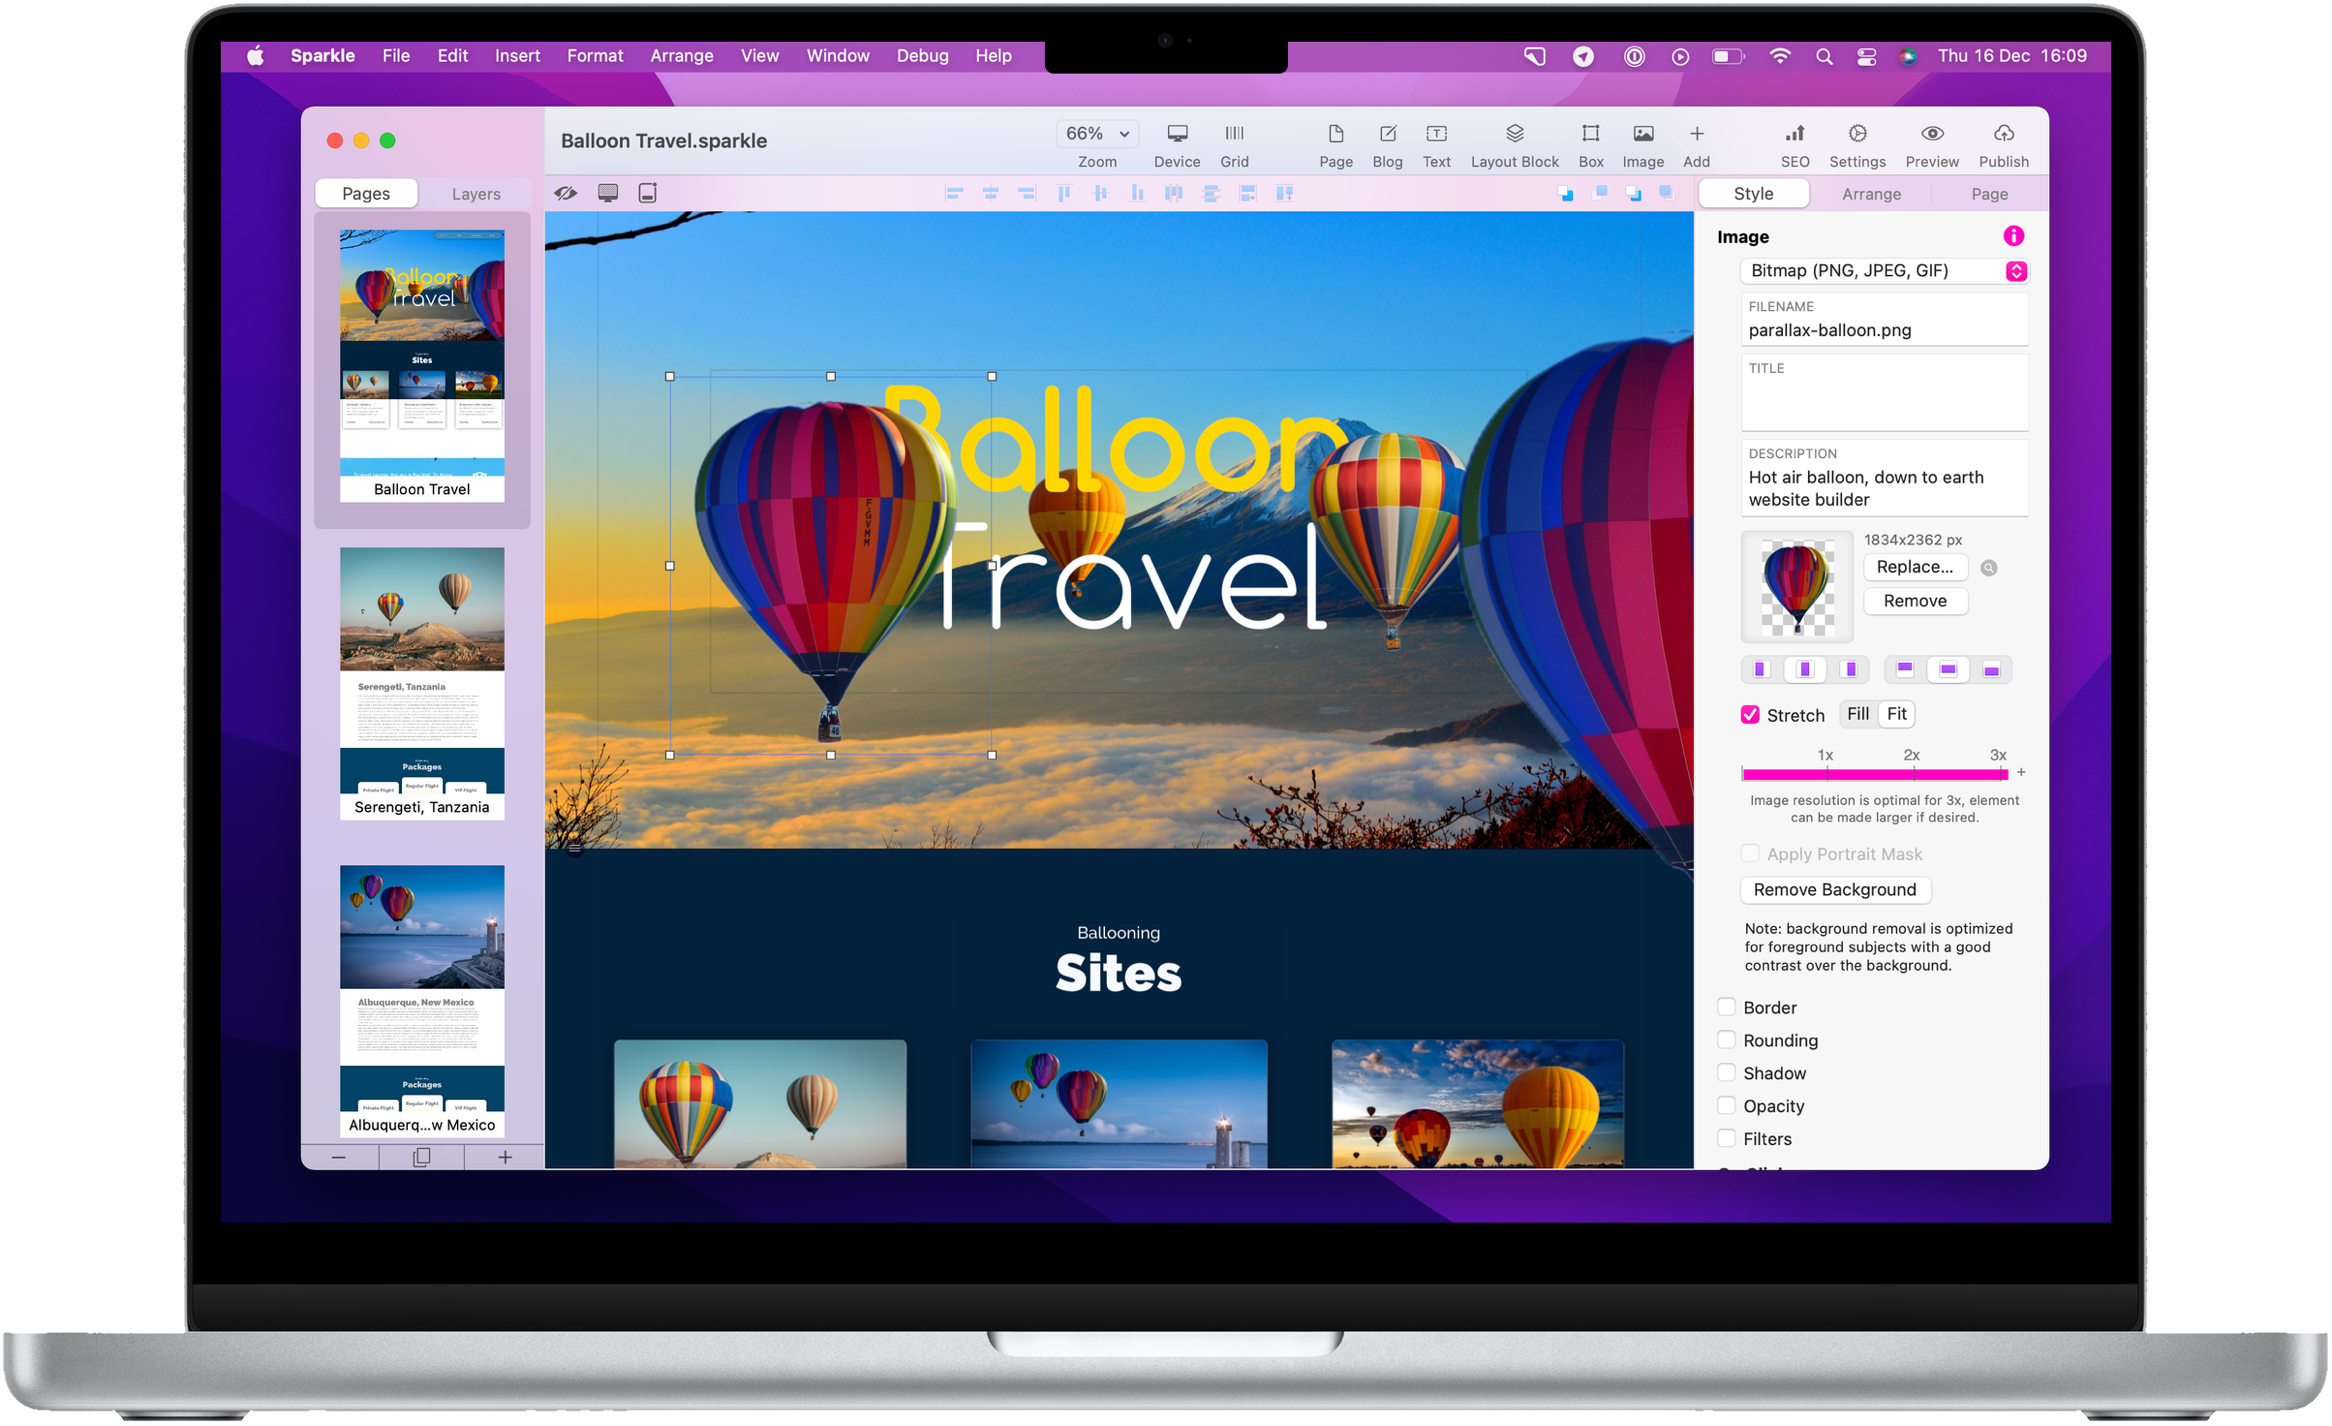Switch to the Layers tab
Viewport: 2332px width, 1426px height.
tap(471, 192)
